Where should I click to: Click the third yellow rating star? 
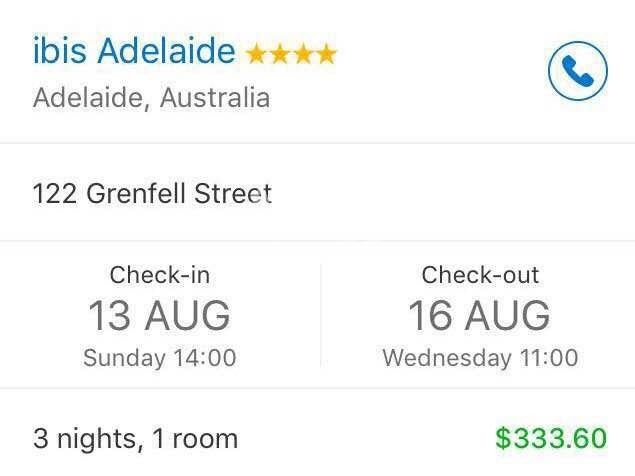pos(302,54)
